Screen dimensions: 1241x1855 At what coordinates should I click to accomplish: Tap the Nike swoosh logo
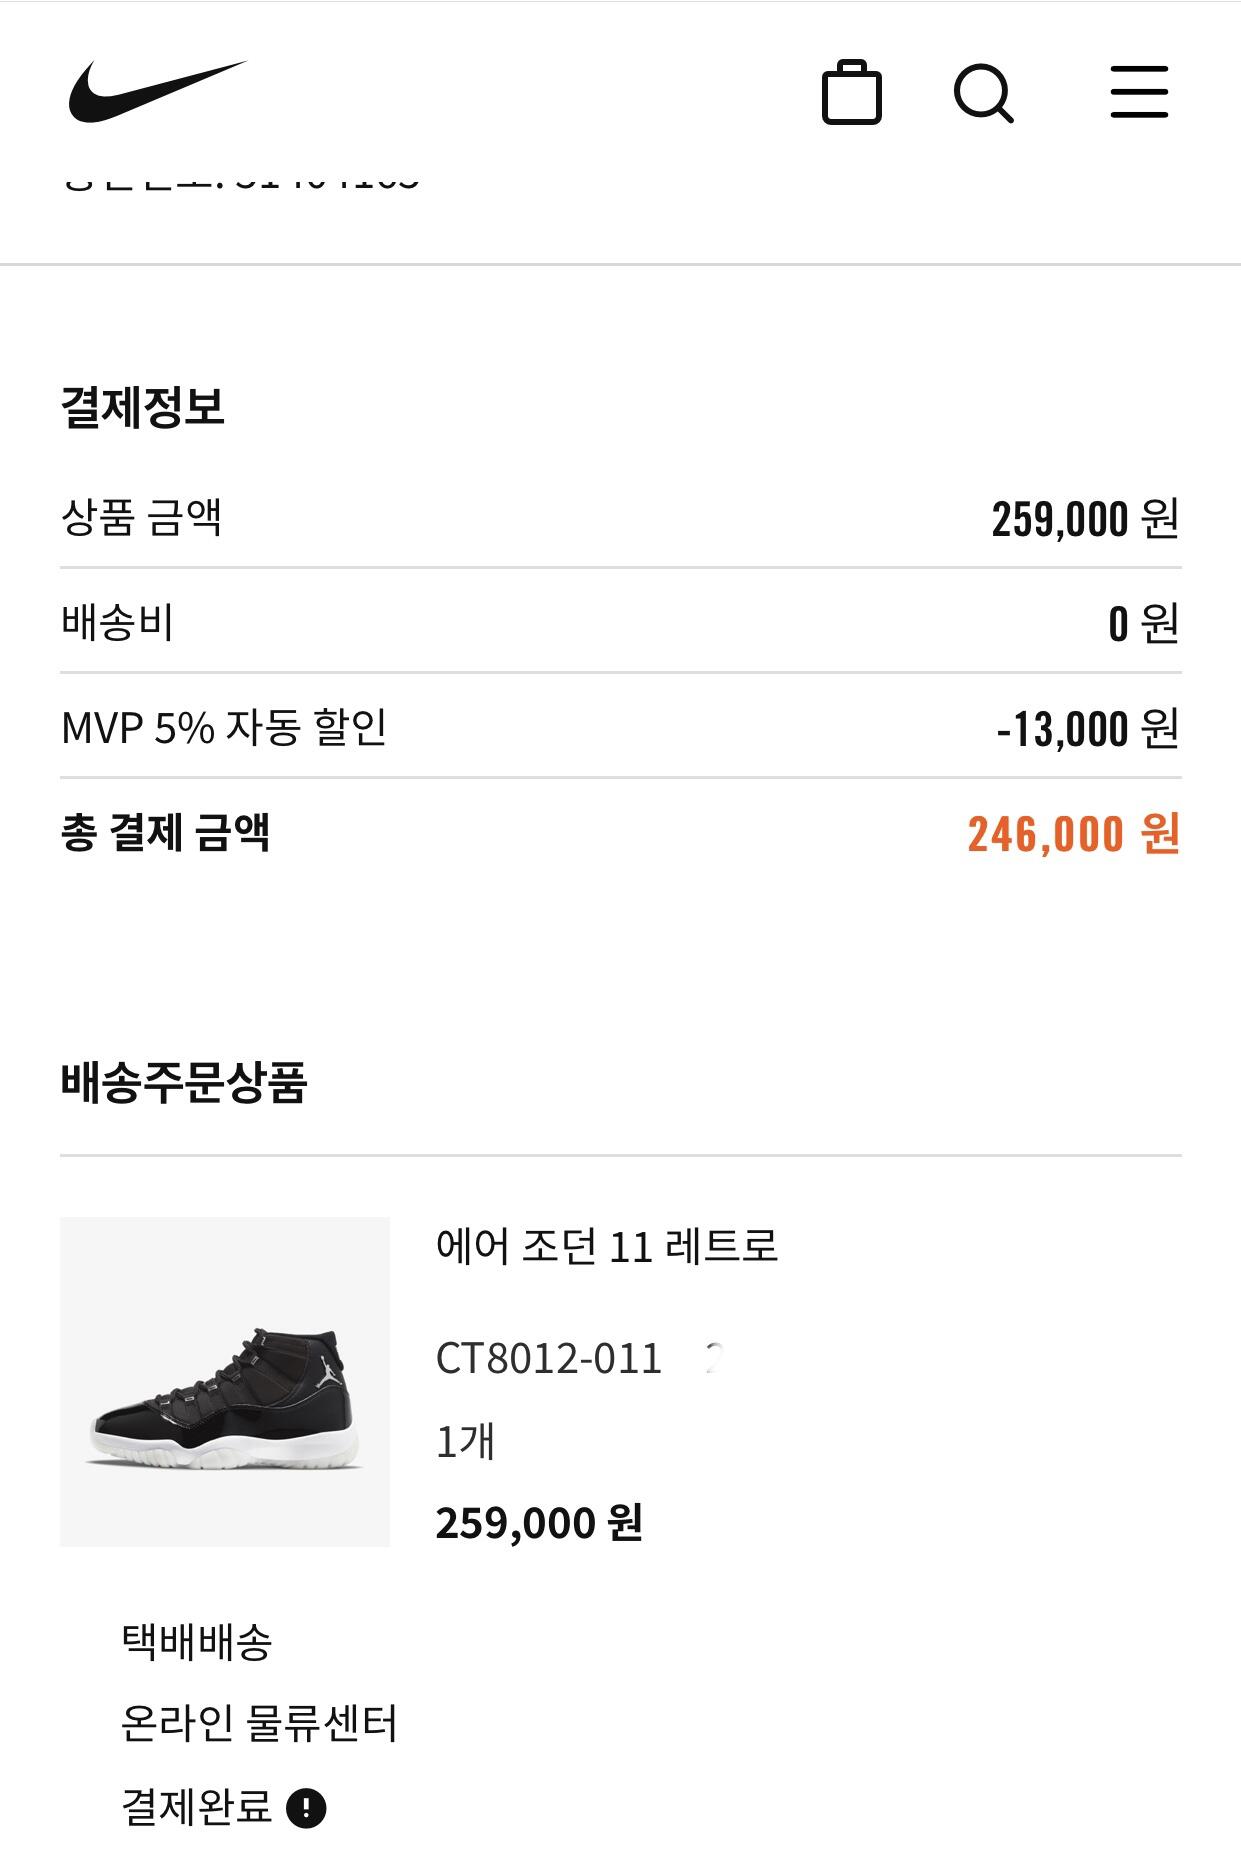pyautogui.click(x=157, y=91)
